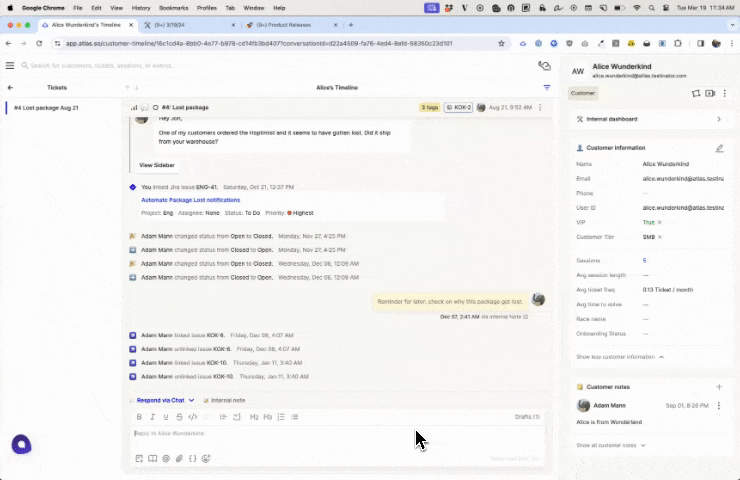
Task: Set priority via the signal bars icon
Action: coord(134,108)
